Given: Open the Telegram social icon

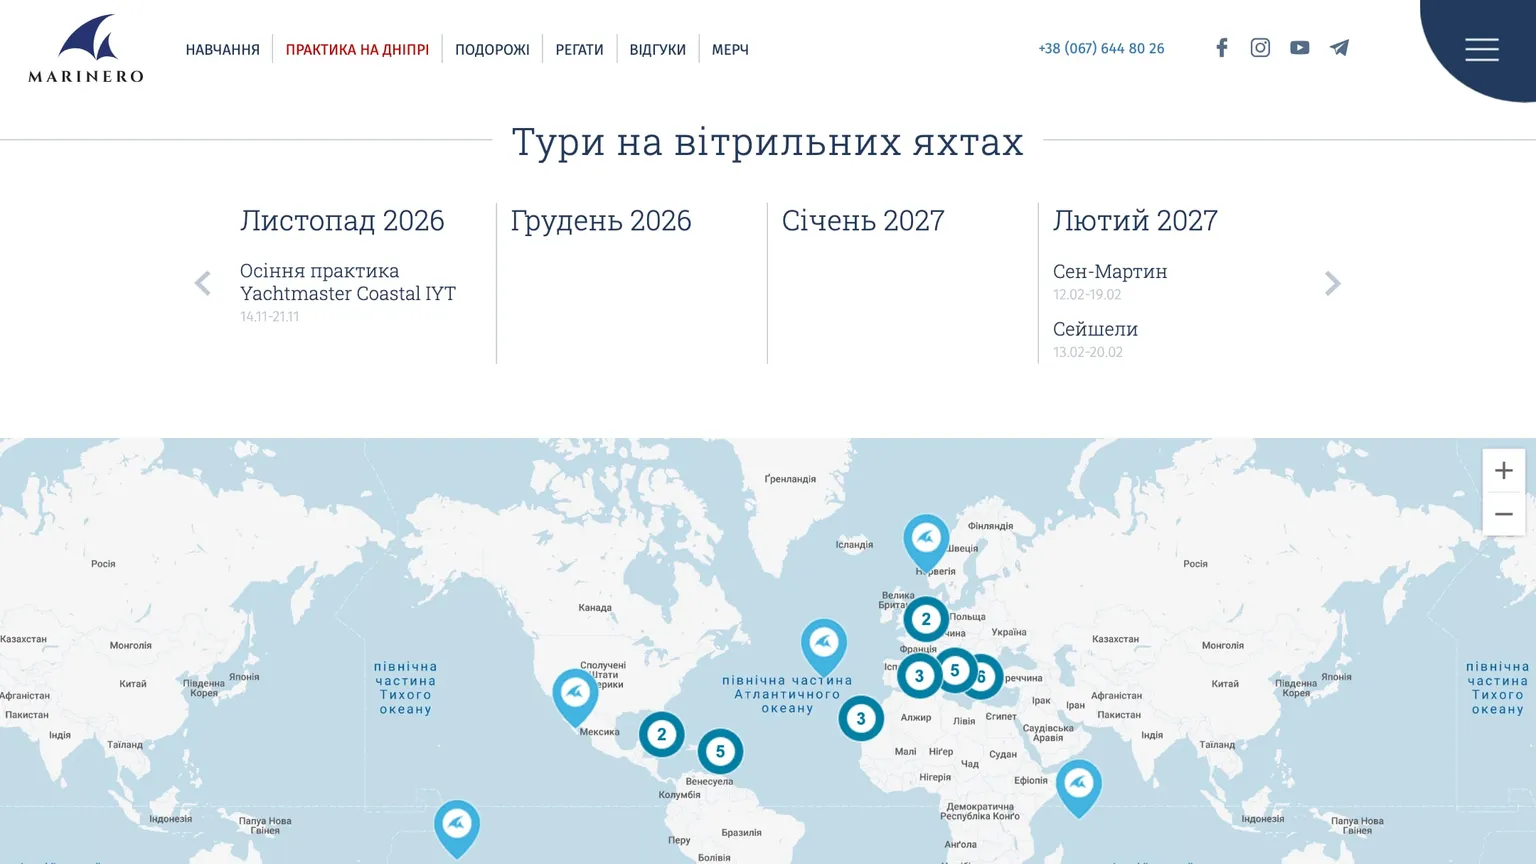Looking at the screenshot, I should pyautogui.click(x=1339, y=48).
